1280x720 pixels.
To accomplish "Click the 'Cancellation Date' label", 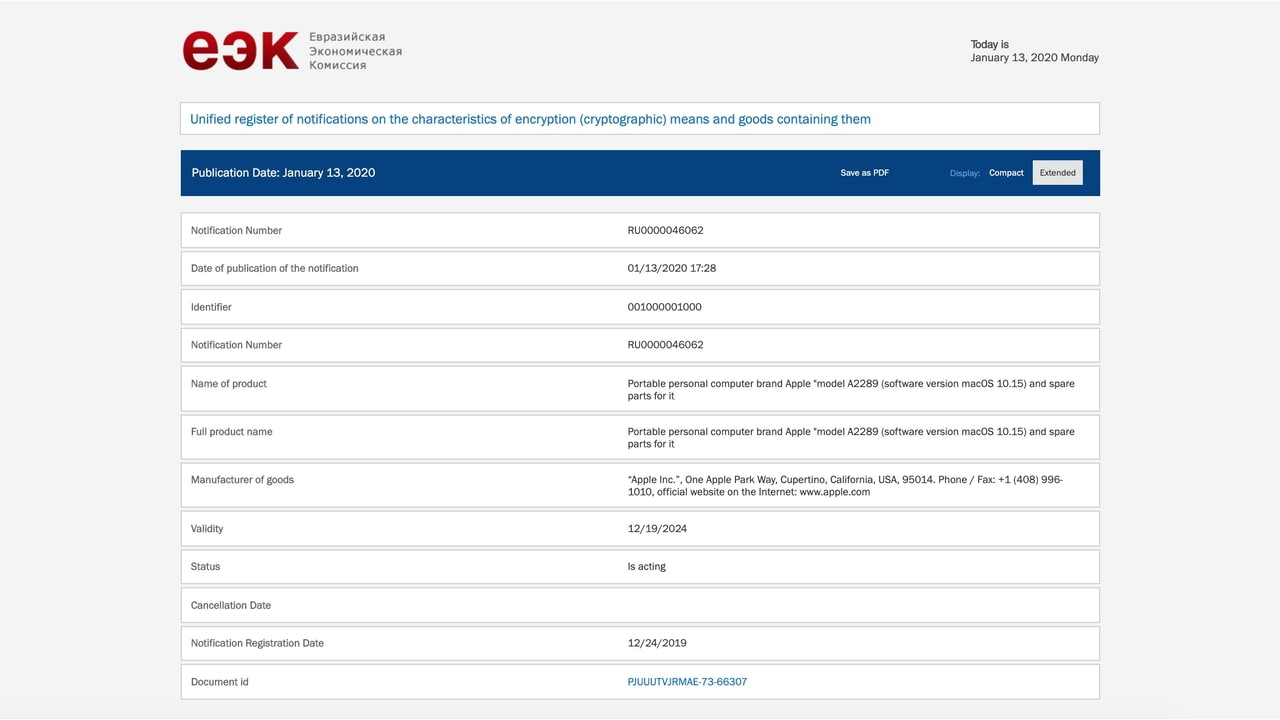I will [x=231, y=606].
